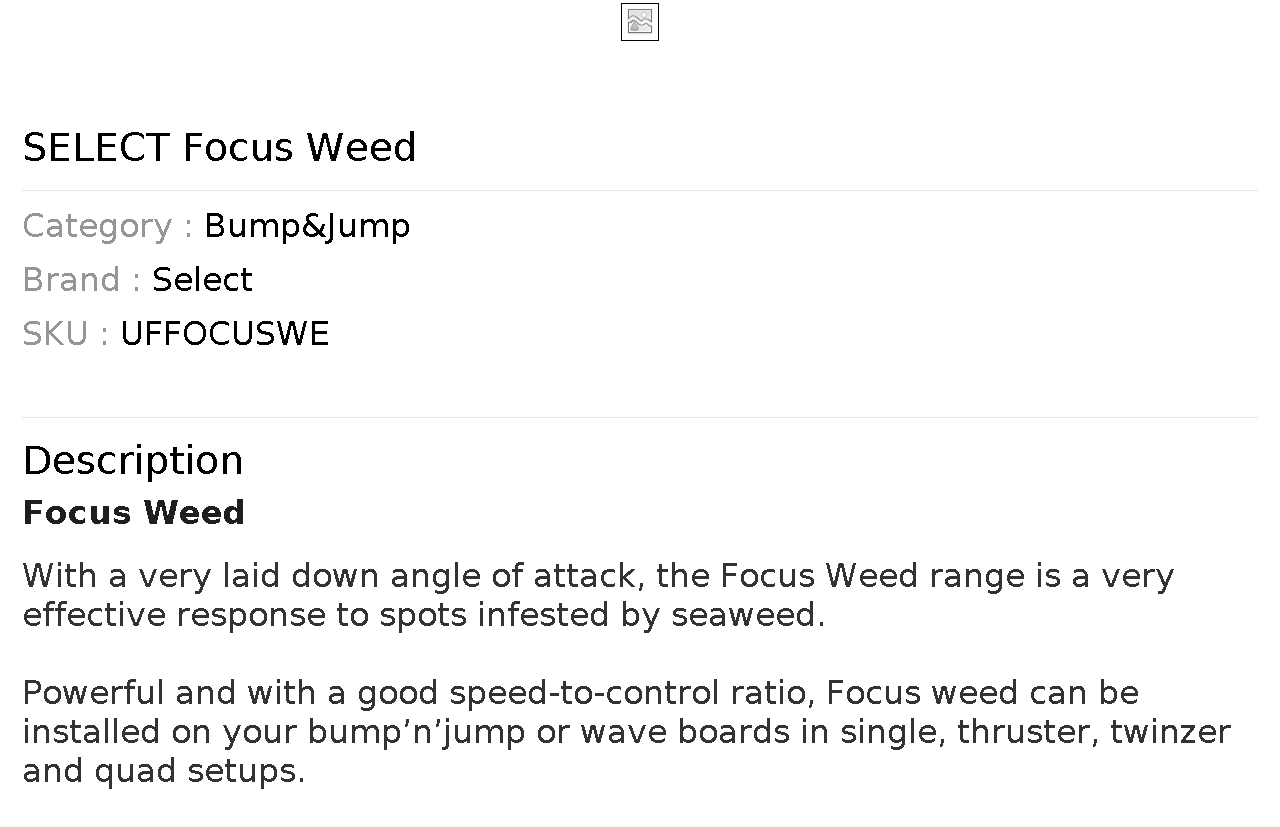Click the bold Focus Weed subheading
The image size is (1280, 827).
pyautogui.click(x=133, y=512)
